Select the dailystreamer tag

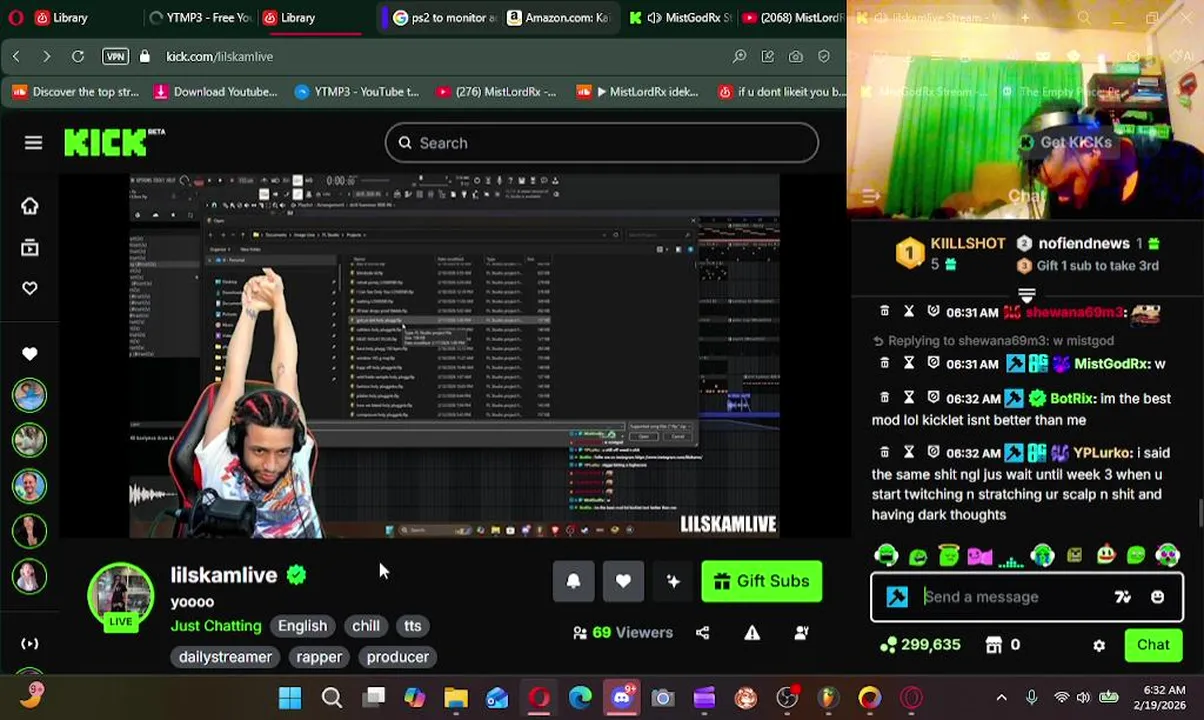225,657
